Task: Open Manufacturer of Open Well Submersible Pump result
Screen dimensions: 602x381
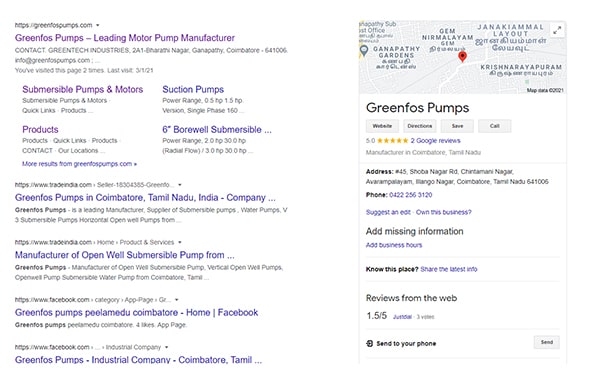Action: [125, 255]
